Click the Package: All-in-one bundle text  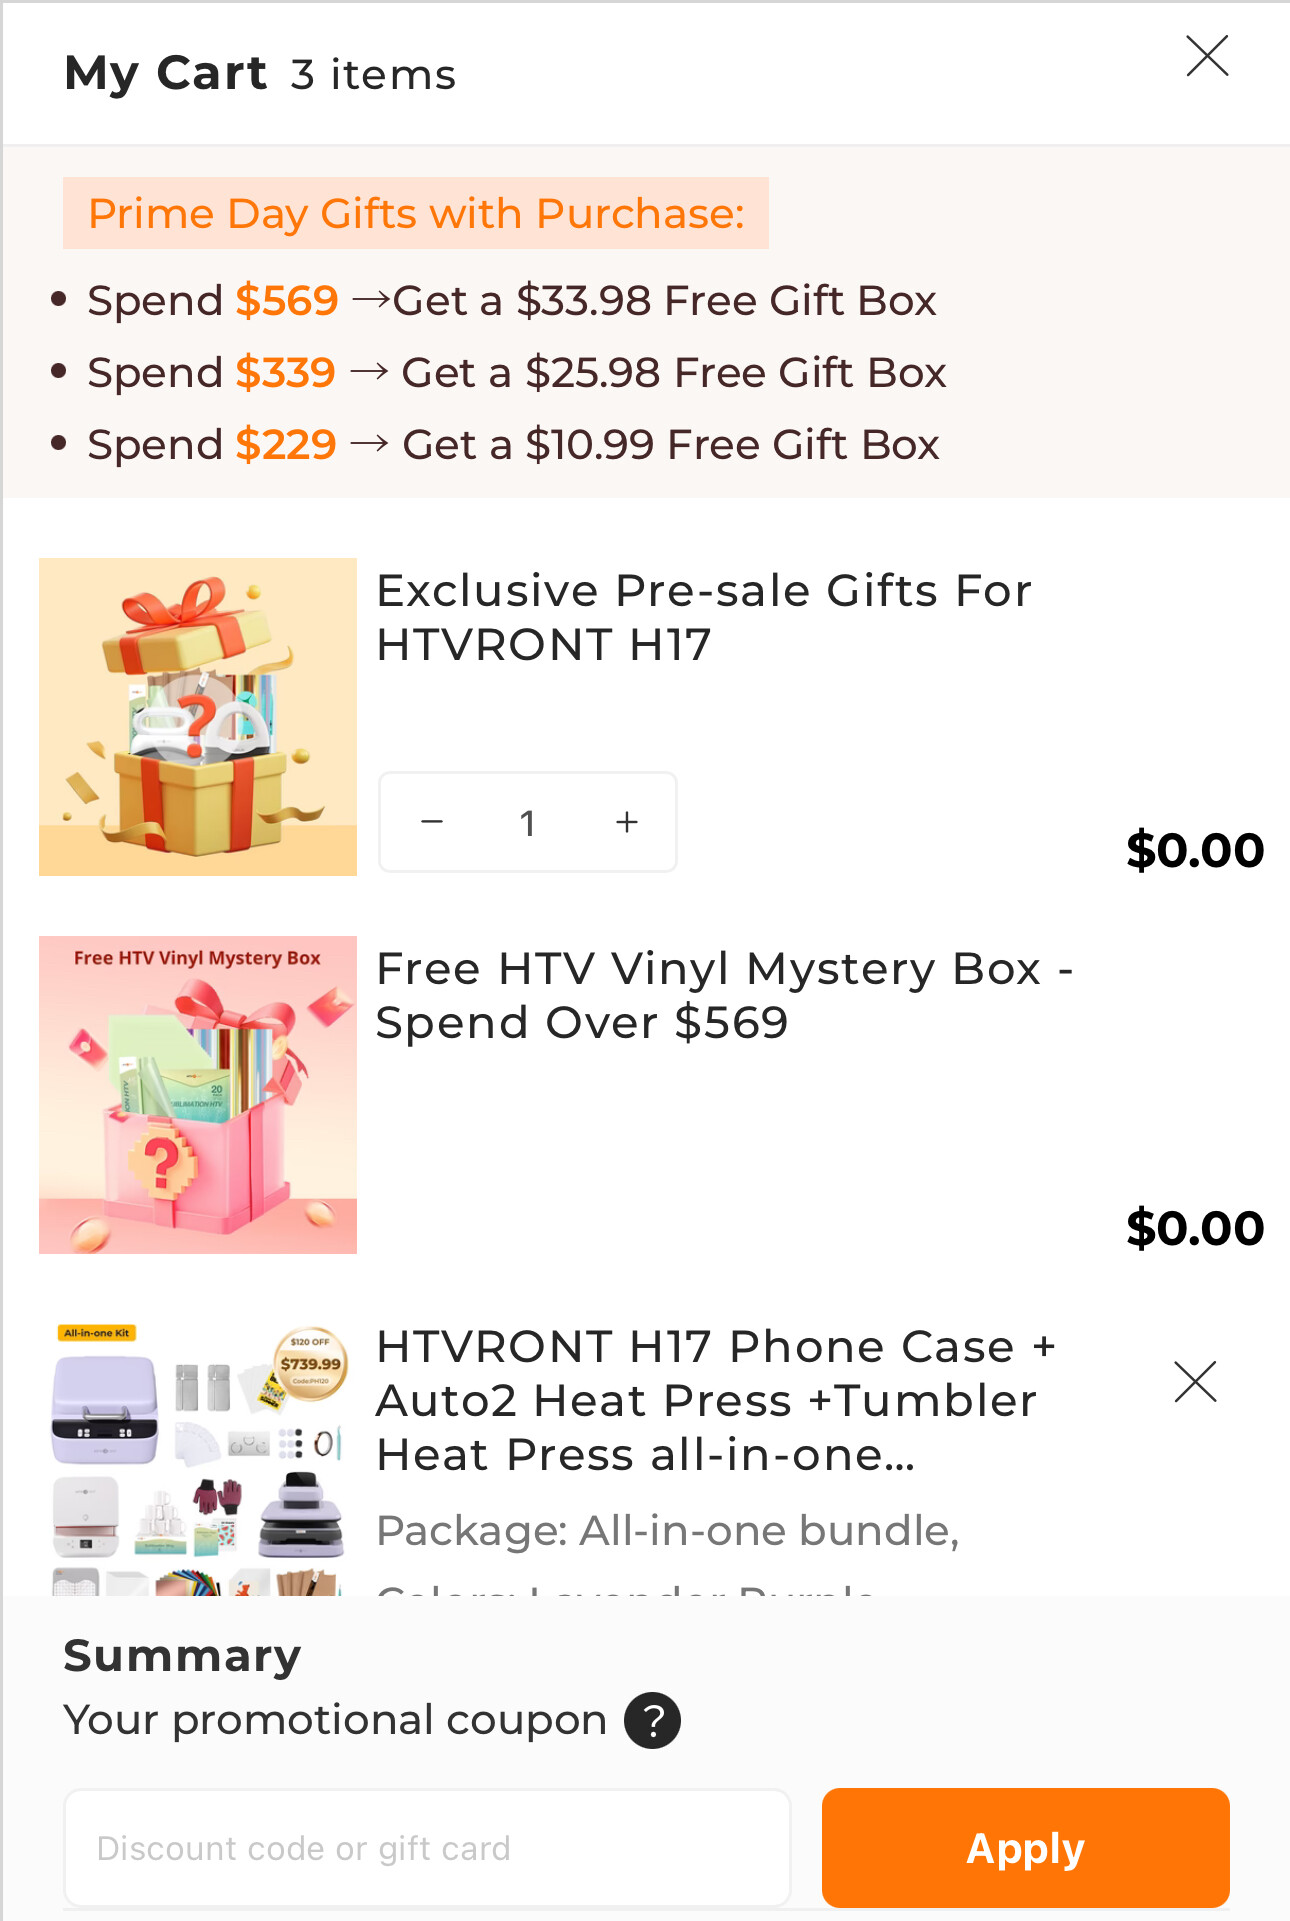pyautogui.click(x=668, y=1530)
